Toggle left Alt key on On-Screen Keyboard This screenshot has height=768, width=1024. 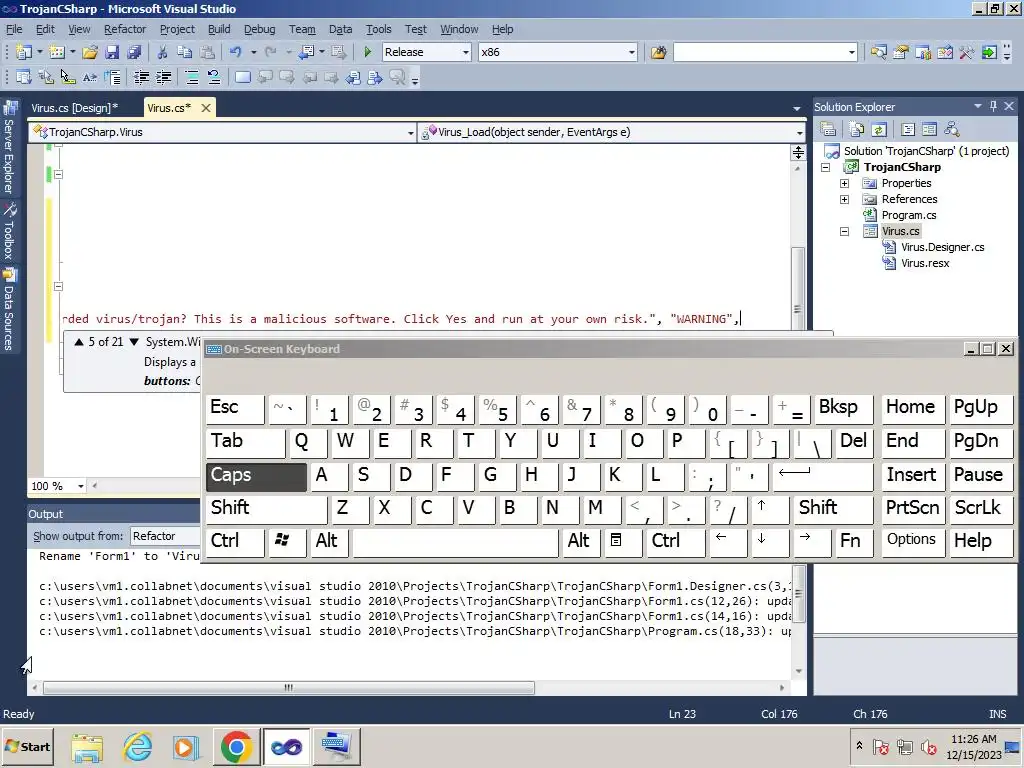tap(328, 541)
